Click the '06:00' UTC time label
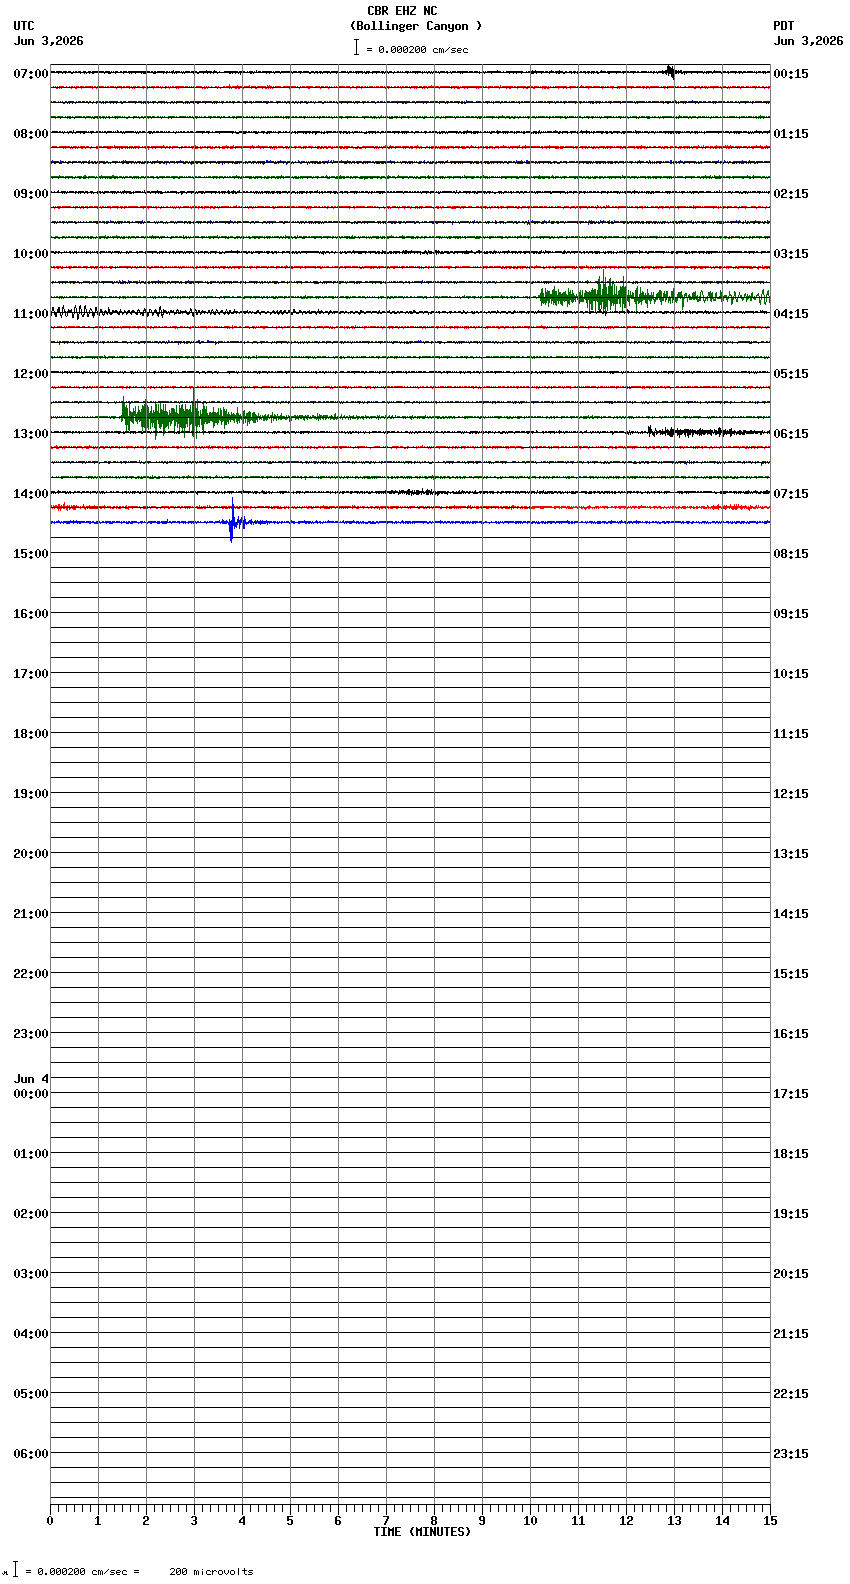Screen dimensions: 850x1584 (x=31, y=1453)
